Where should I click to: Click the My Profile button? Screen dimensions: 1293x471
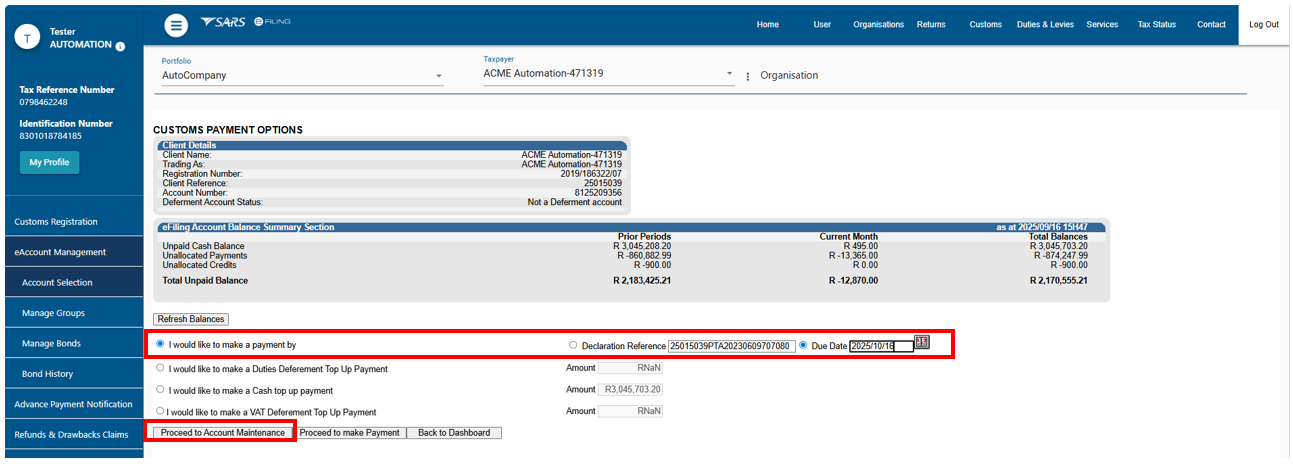click(x=49, y=163)
